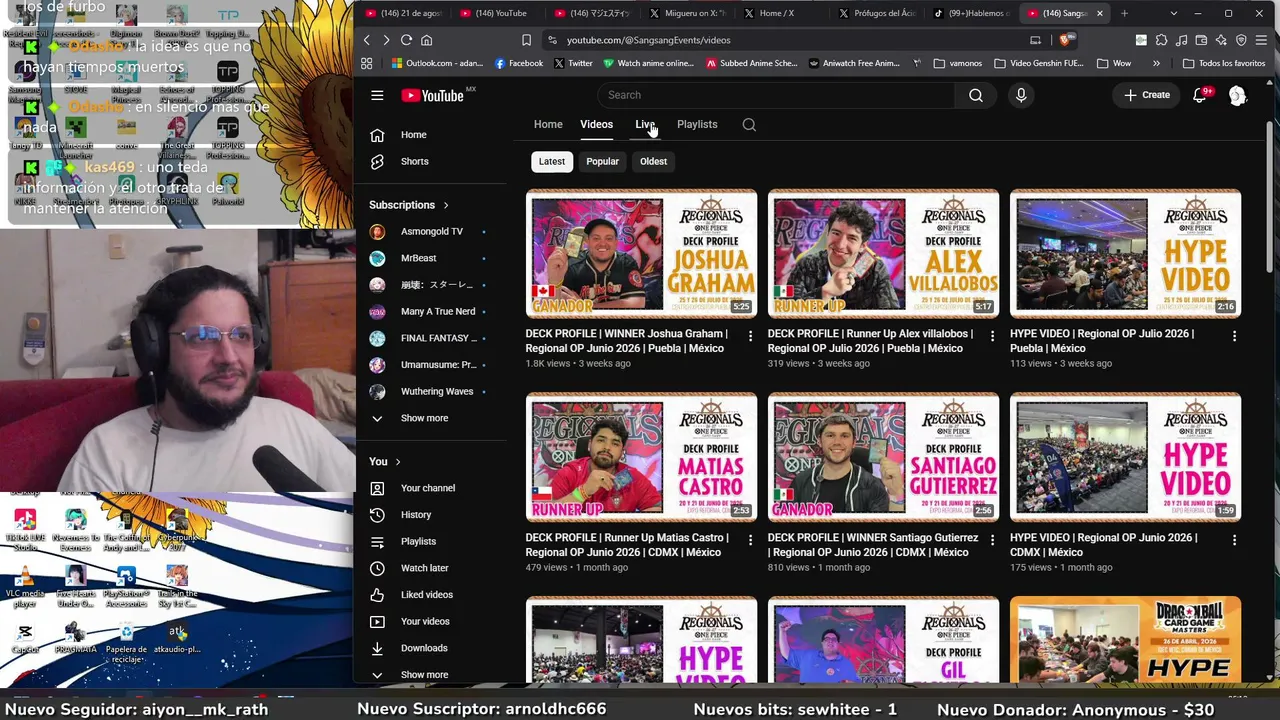Image resolution: width=1280 pixels, height=720 pixels.
Task: Go back with the browser back arrow
Action: coord(367,40)
